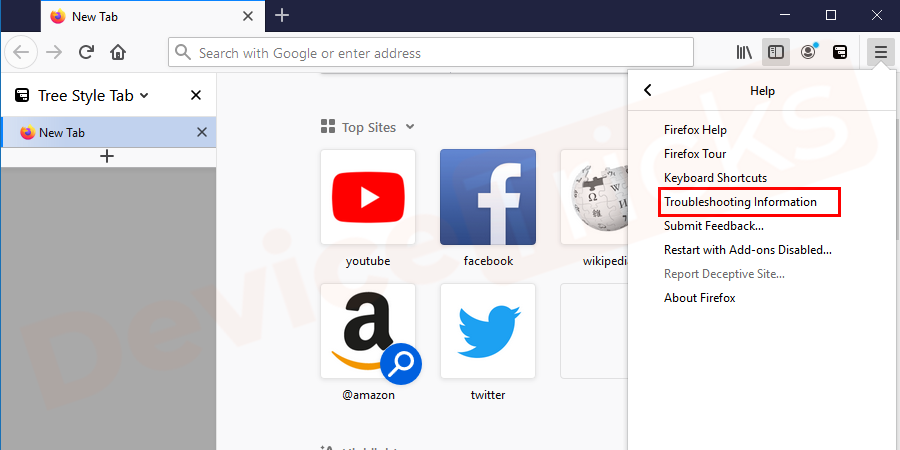Expand the Tree Style Tab sidebar switcher dropdown
Screen dimensions: 900x450
pos(144,95)
